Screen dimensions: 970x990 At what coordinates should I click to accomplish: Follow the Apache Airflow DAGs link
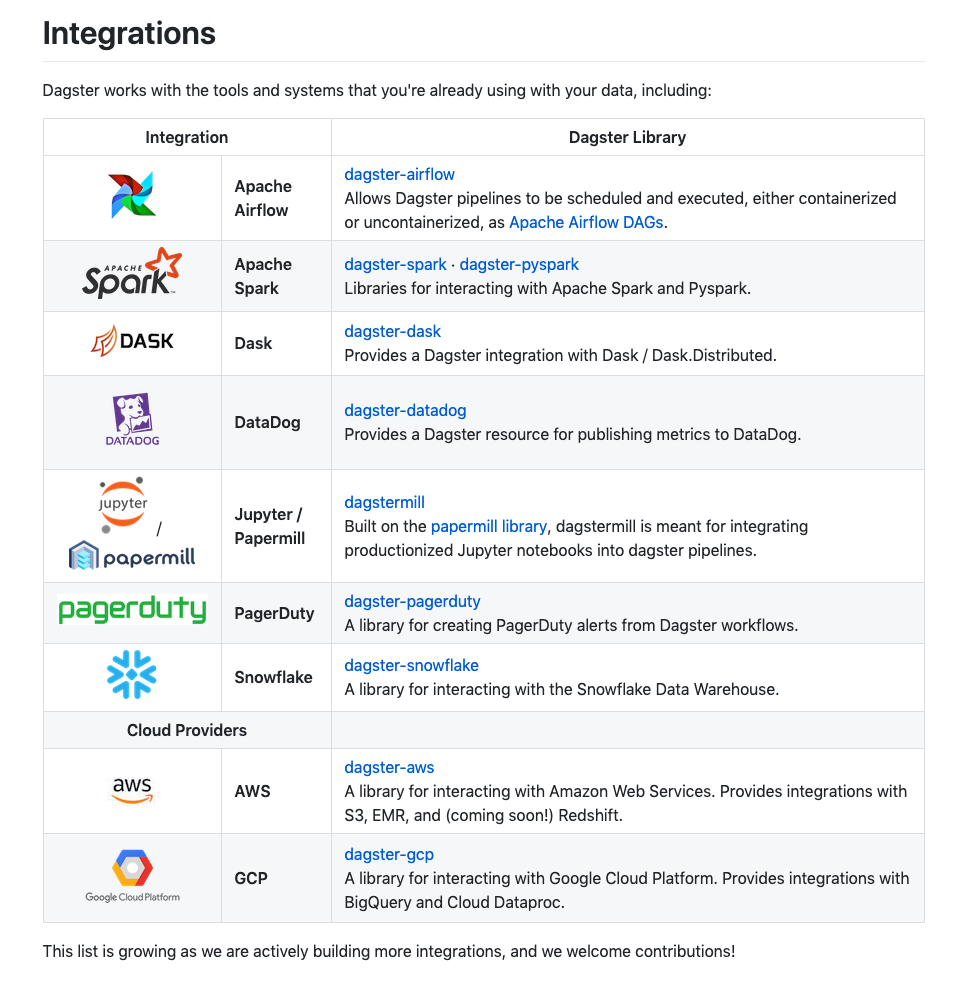click(x=586, y=222)
